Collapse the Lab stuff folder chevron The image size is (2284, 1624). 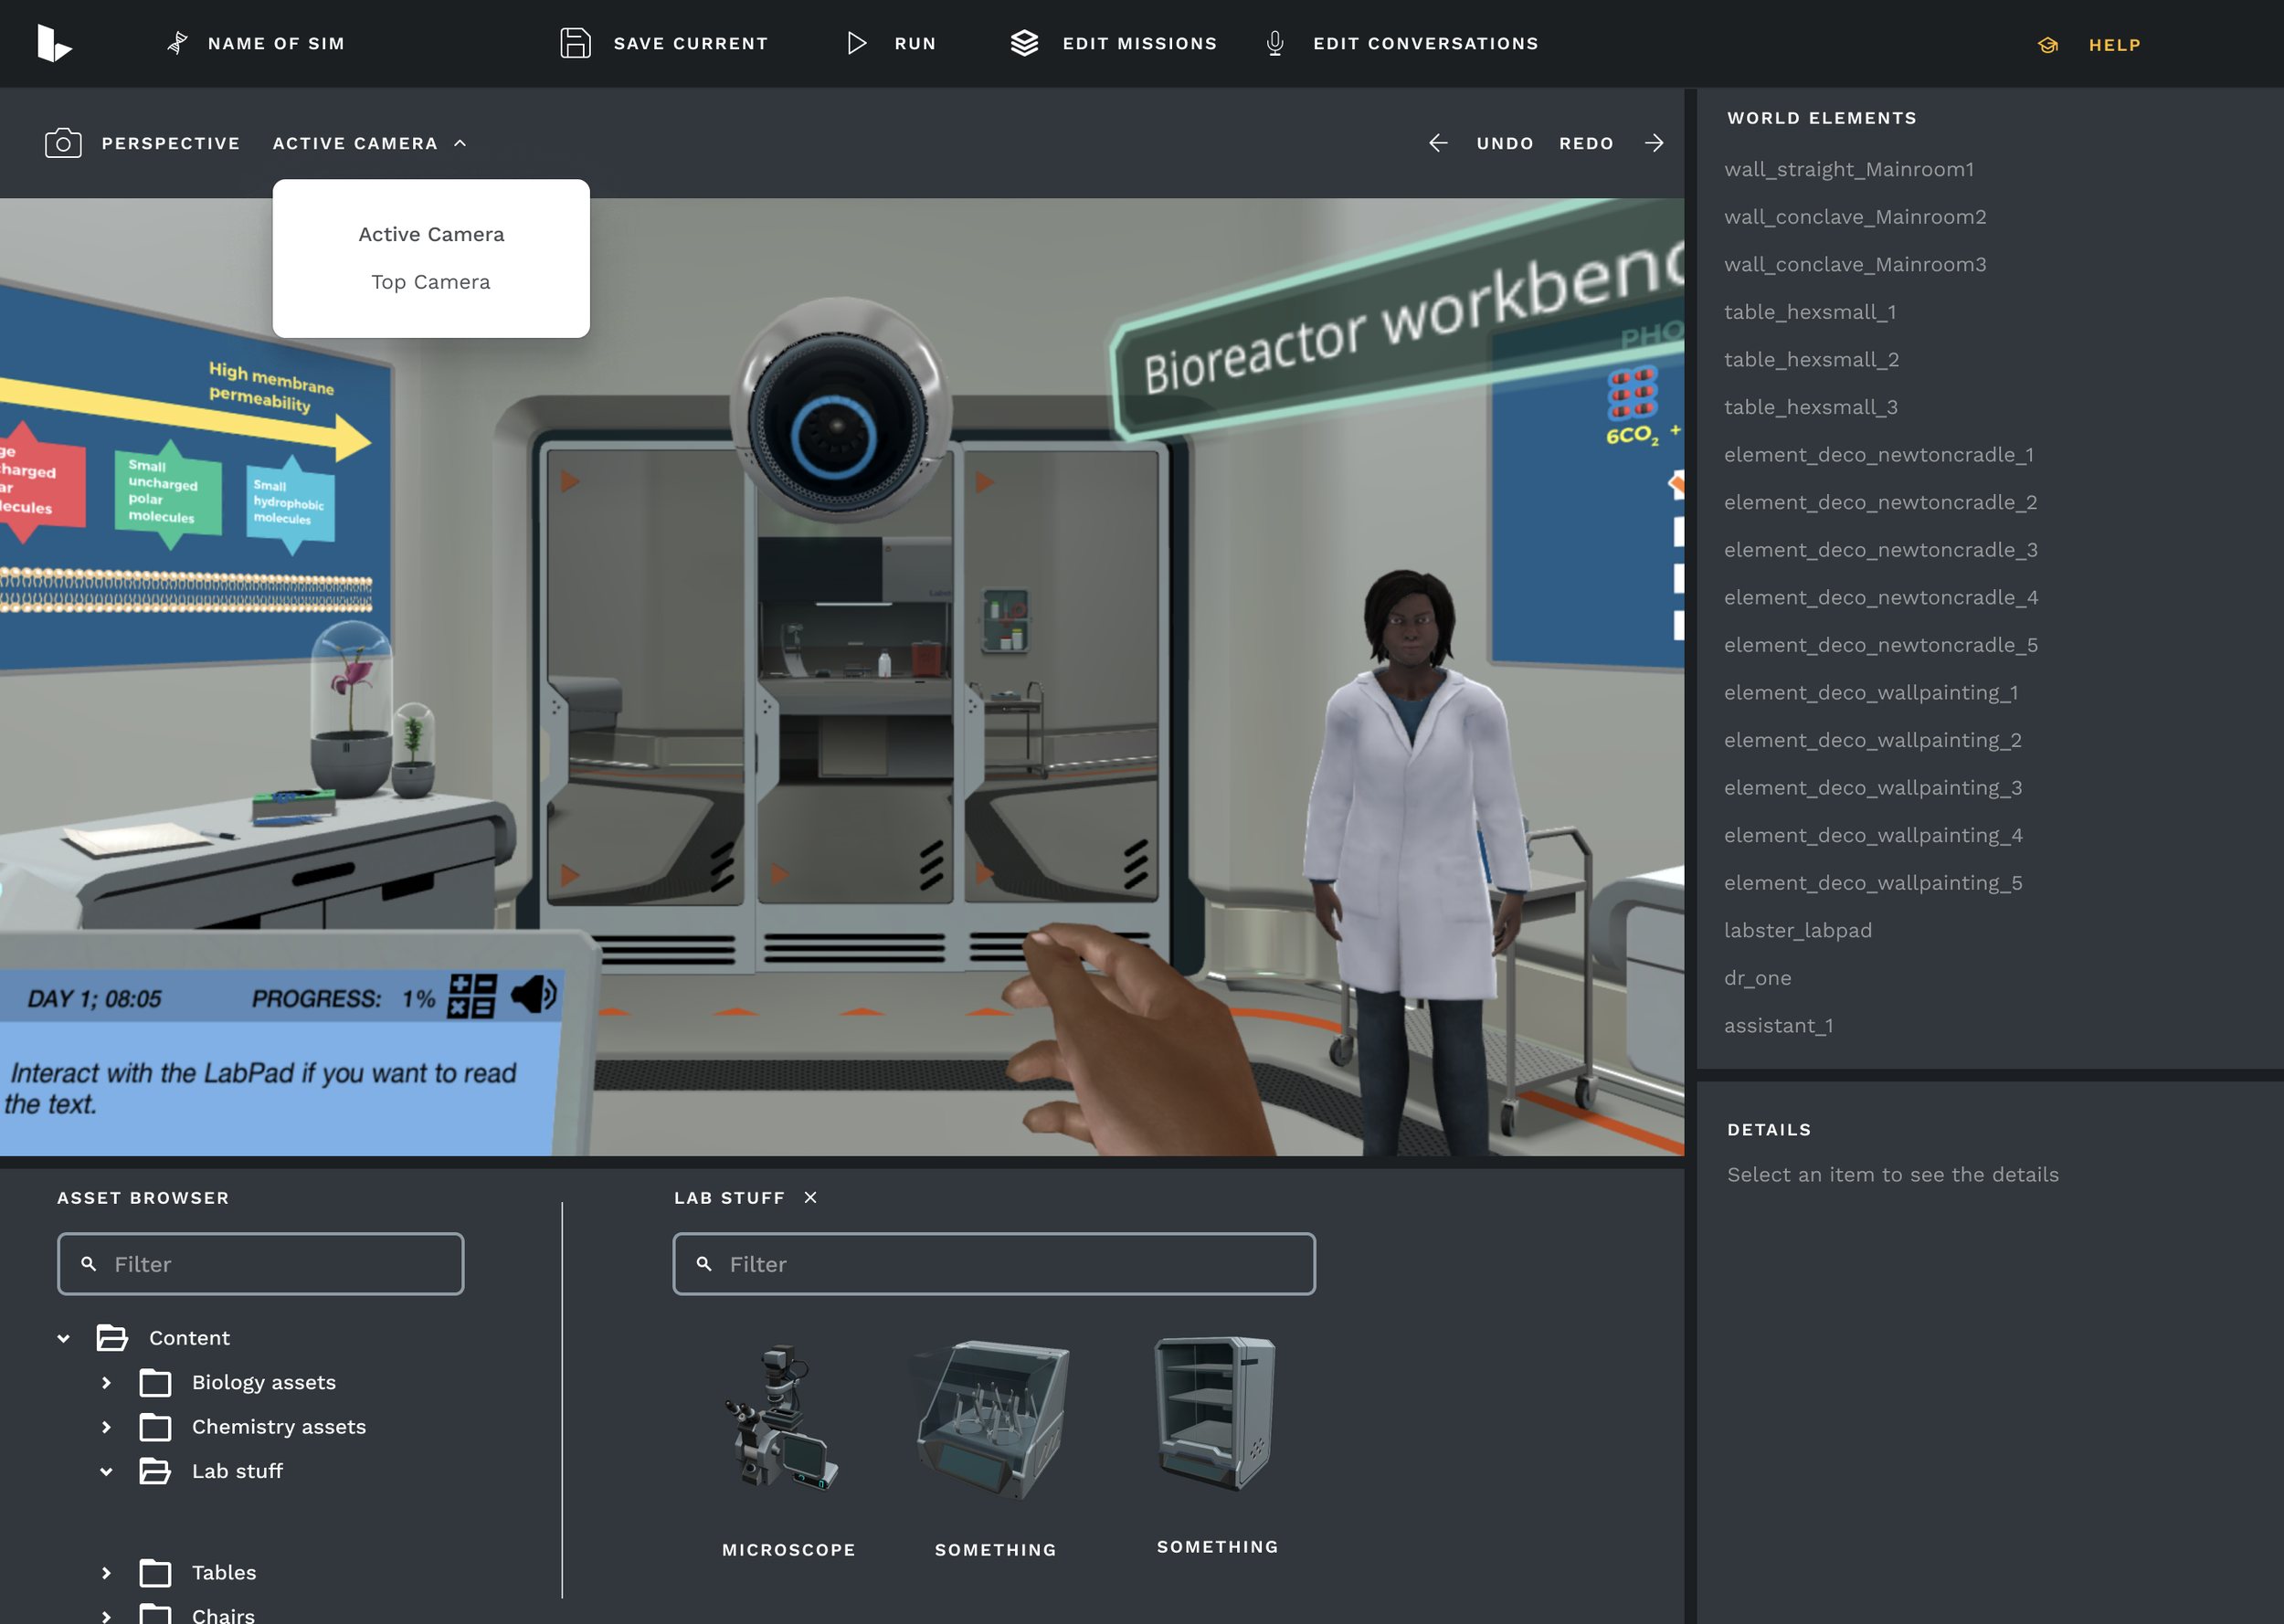(x=106, y=1471)
